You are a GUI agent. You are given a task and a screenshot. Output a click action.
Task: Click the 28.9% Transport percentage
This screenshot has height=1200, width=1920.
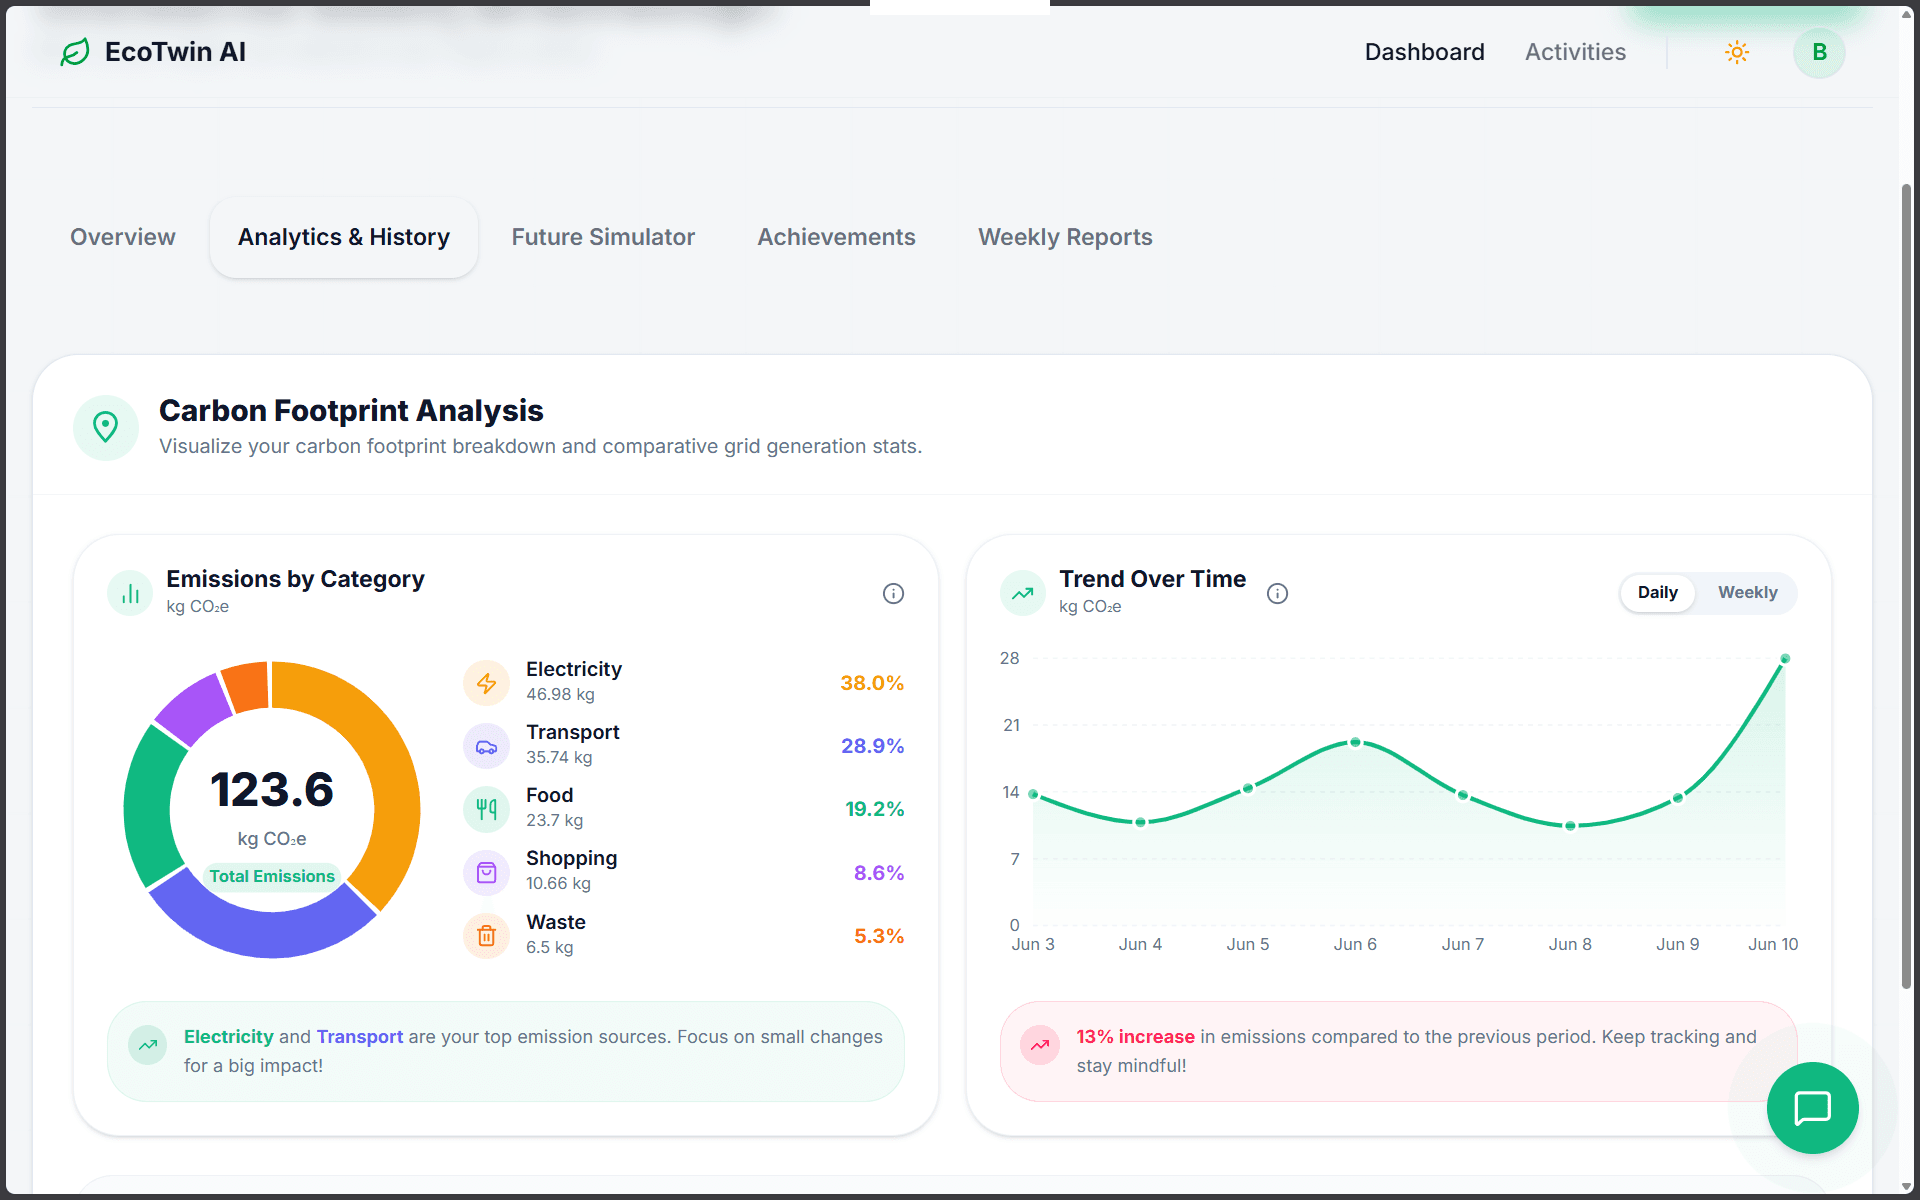point(872,746)
